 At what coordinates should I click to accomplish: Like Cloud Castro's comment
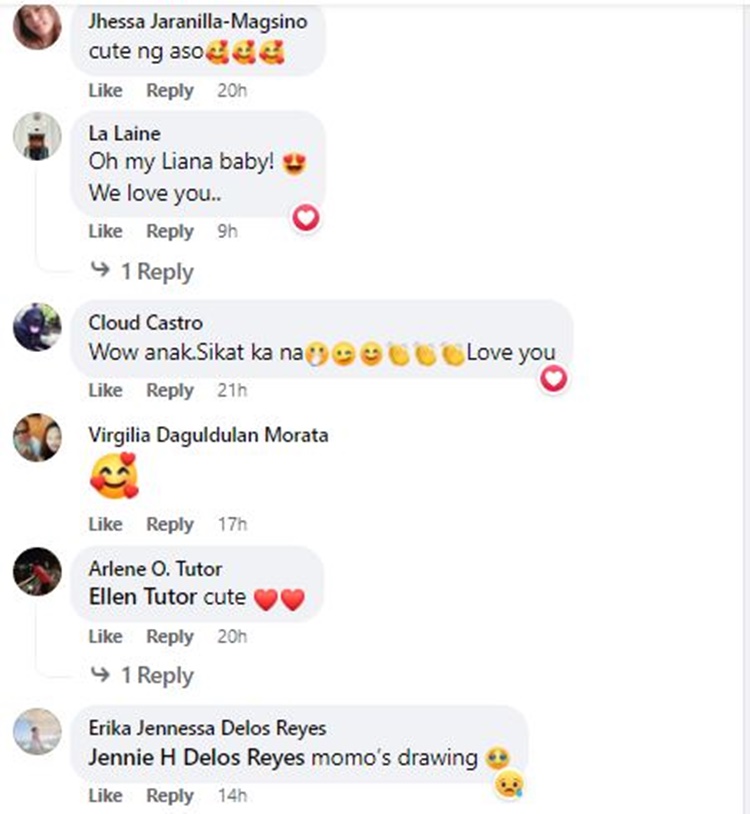pyautogui.click(x=105, y=390)
